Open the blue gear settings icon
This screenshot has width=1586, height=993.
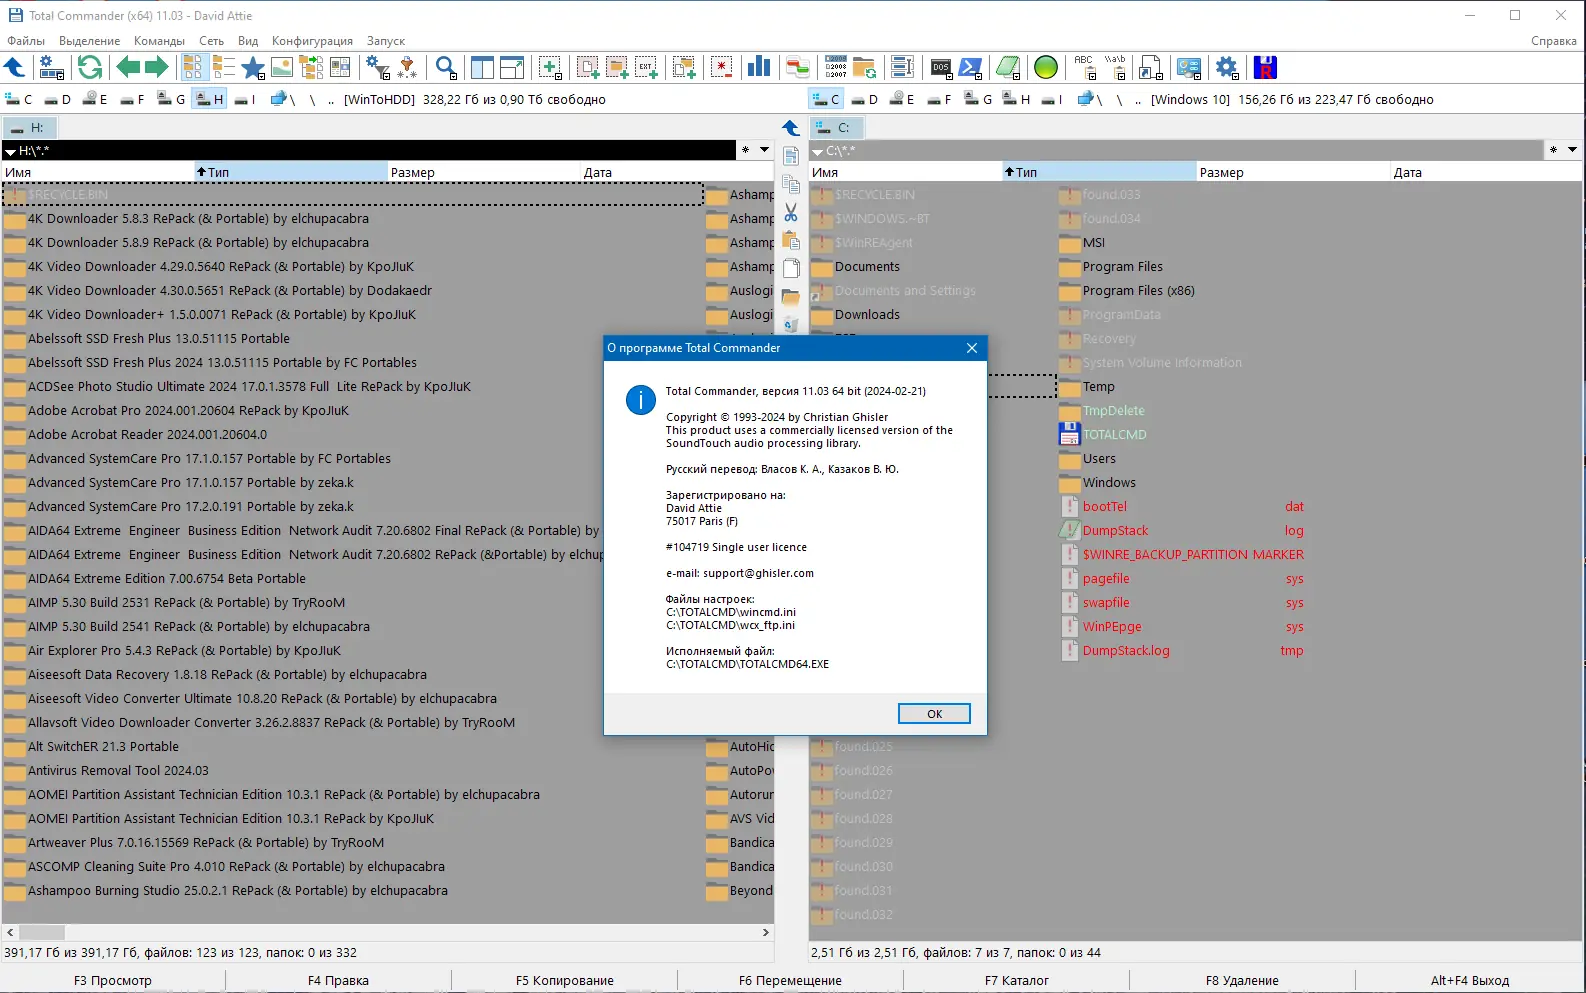[x=1227, y=68]
